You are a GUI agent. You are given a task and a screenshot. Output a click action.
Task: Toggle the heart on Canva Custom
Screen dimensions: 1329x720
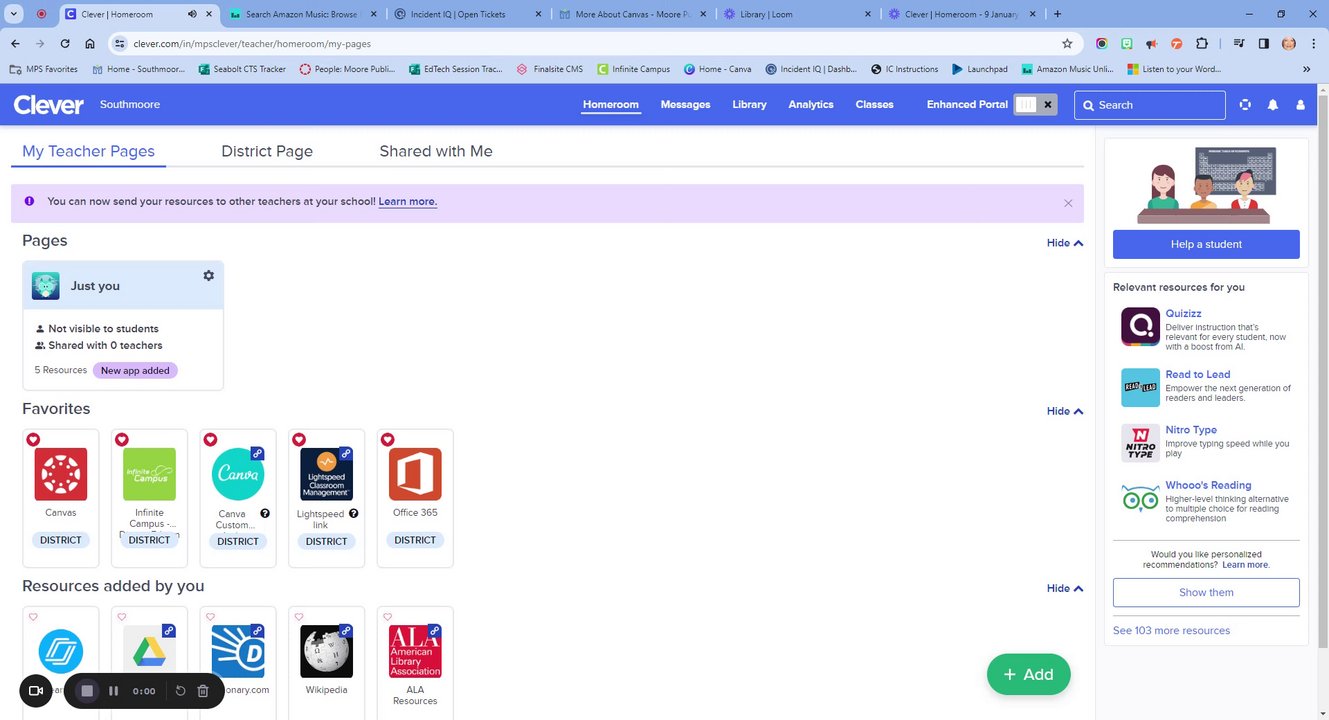point(210,440)
